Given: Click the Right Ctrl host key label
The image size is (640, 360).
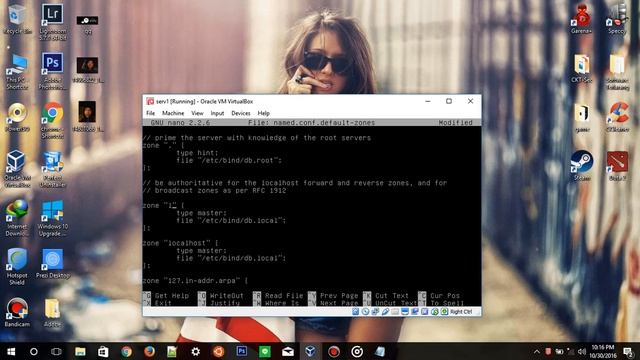Looking at the screenshot, I should tap(461, 311).
